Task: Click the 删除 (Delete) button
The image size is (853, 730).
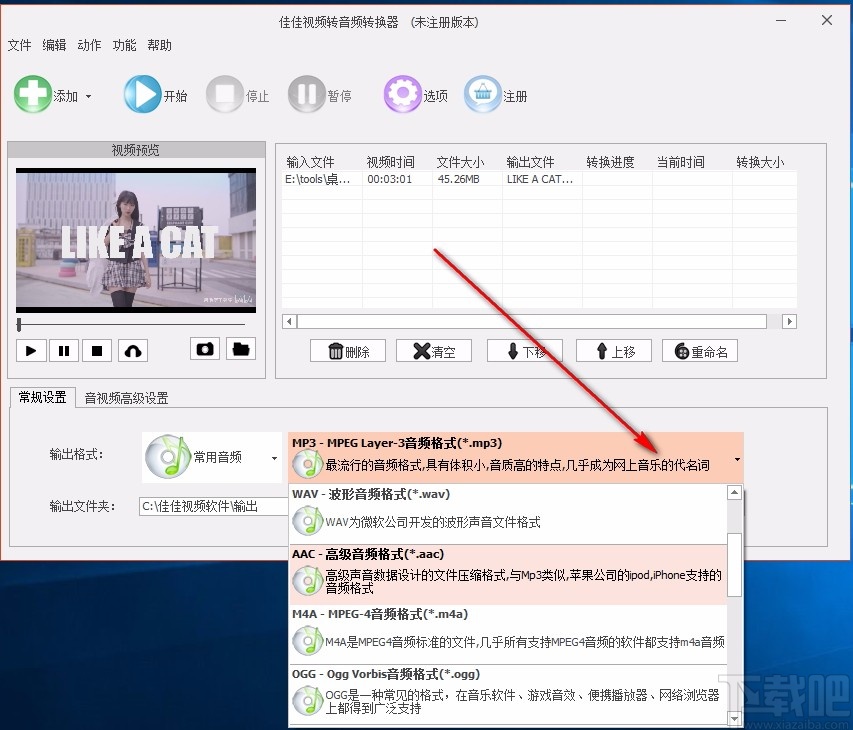Action: coord(347,351)
